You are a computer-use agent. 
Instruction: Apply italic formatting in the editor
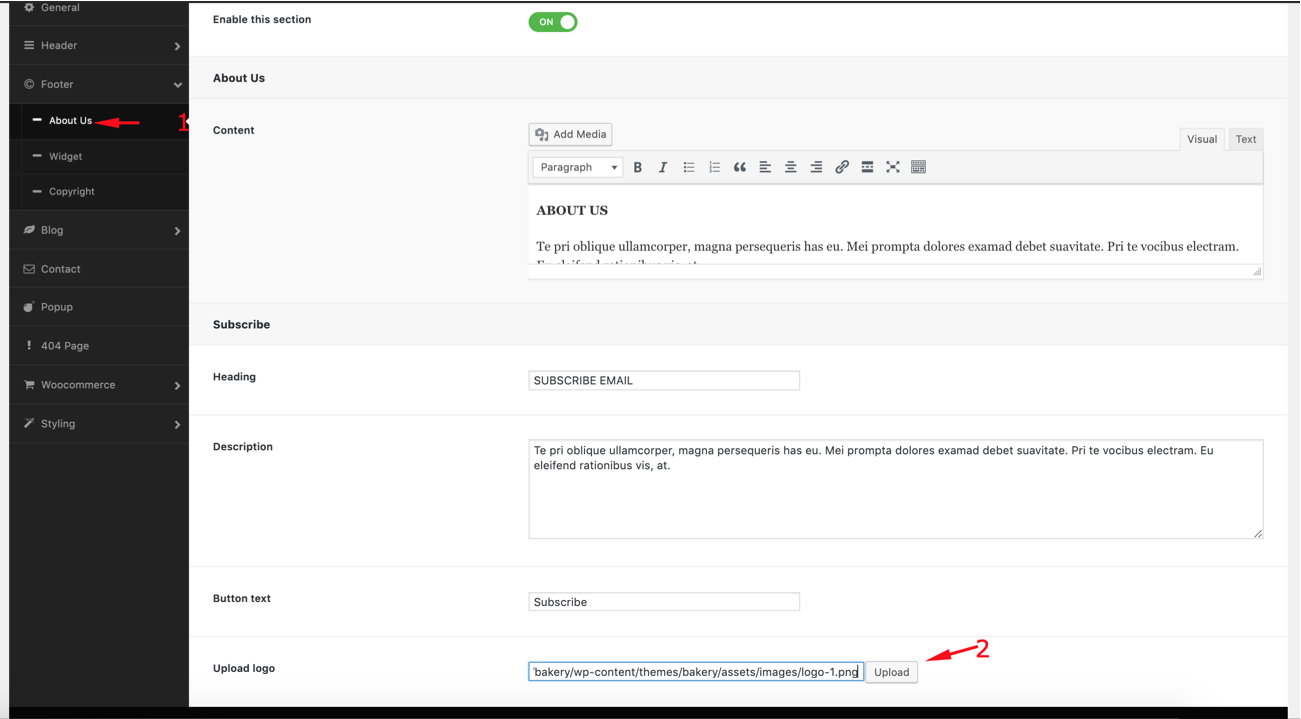[x=663, y=168]
